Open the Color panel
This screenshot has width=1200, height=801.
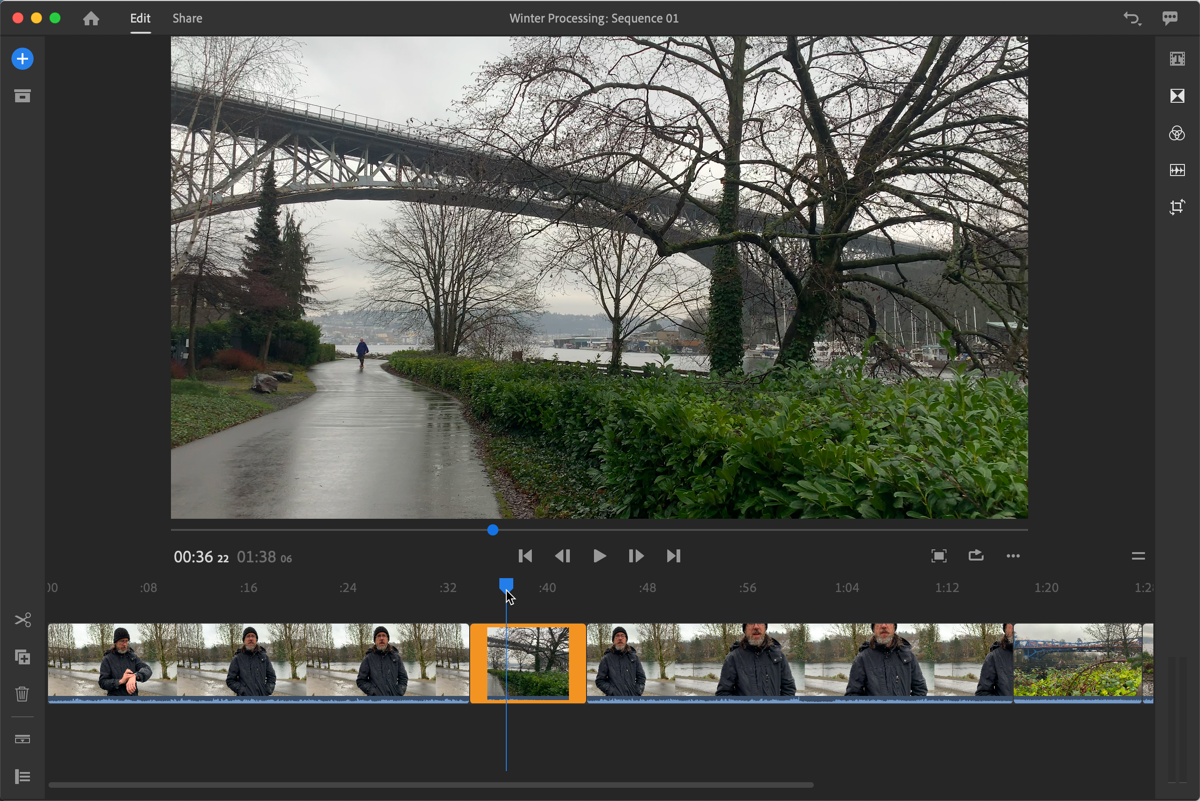pos(1177,133)
